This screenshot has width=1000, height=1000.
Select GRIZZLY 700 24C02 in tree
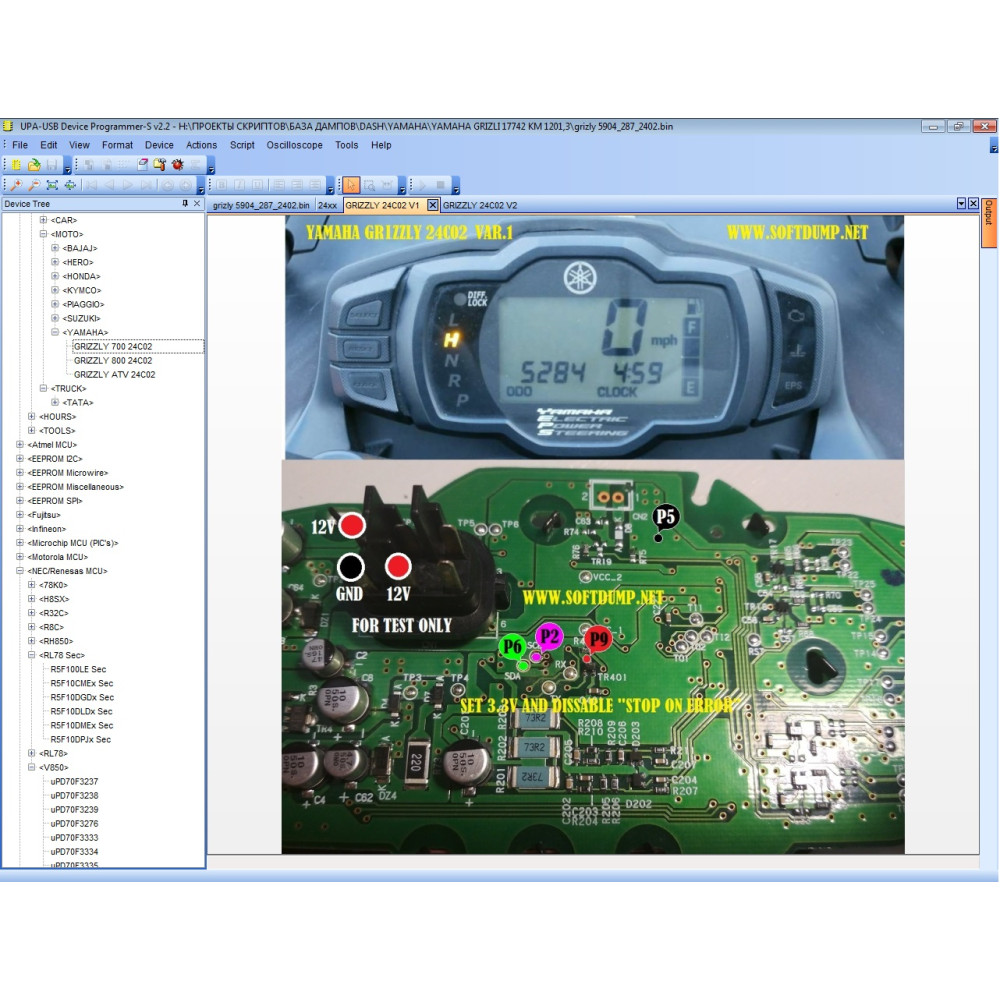point(113,346)
